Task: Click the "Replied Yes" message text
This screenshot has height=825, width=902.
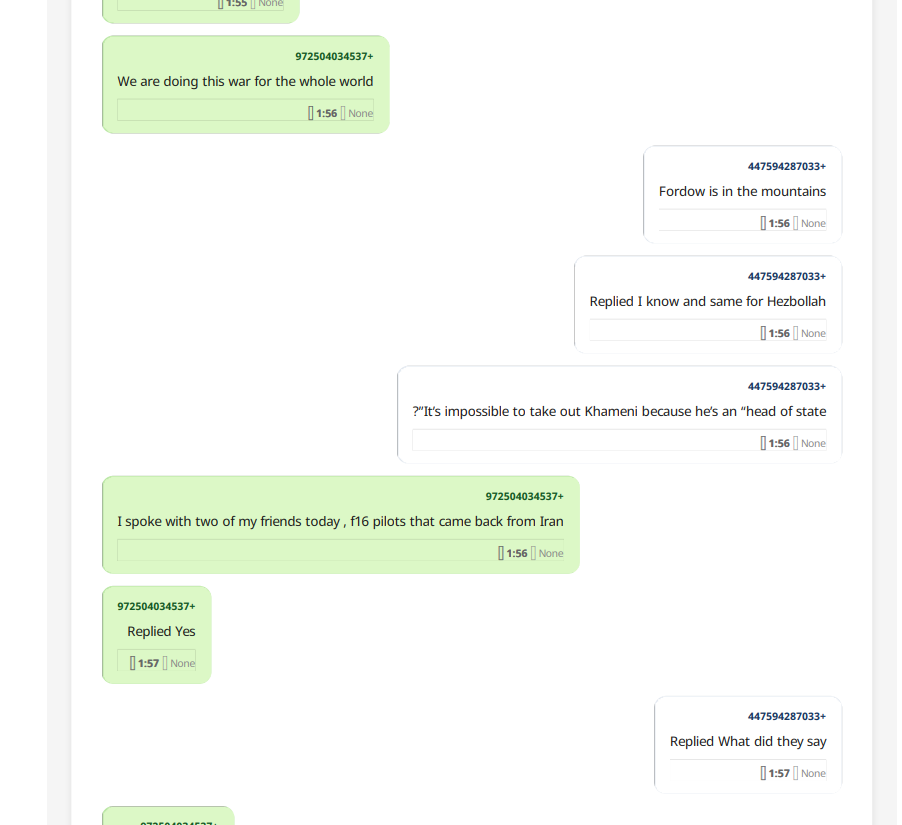Action: coord(161,632)
